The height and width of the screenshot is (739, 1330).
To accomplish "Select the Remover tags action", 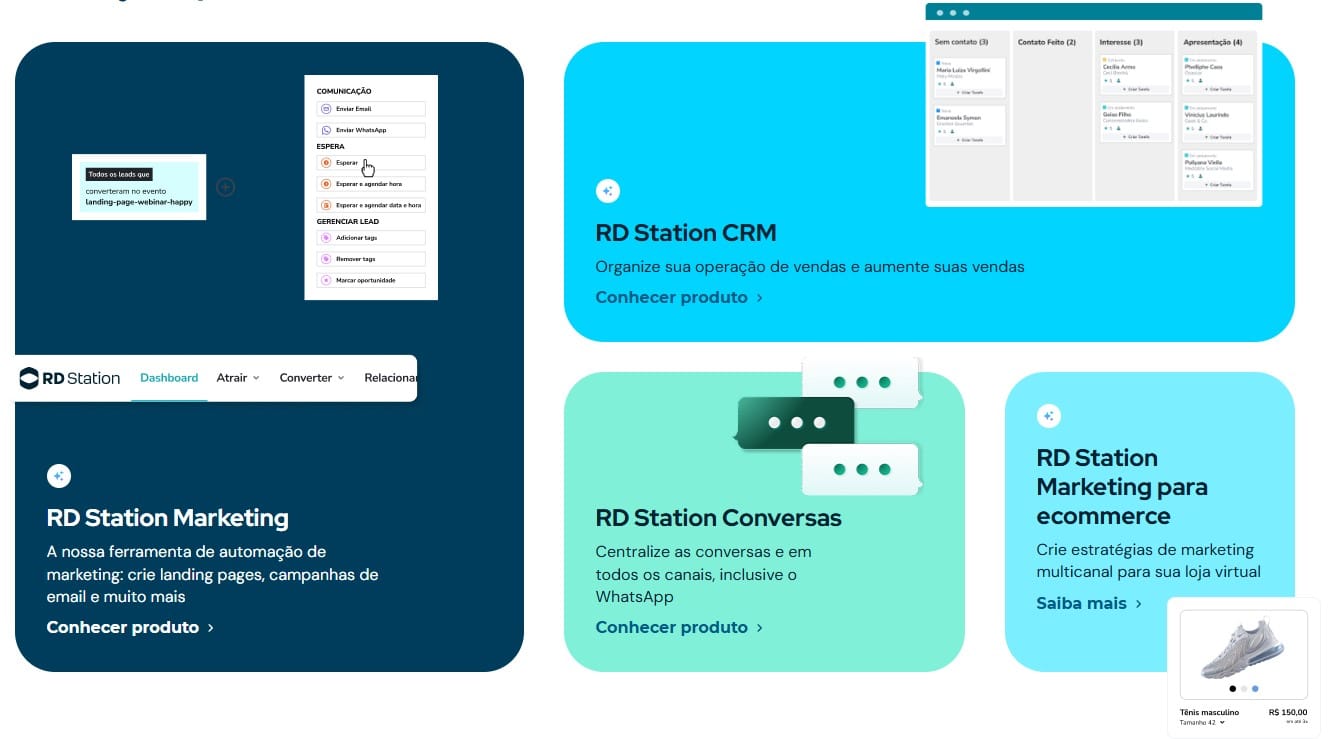I will tap(371, 259).
